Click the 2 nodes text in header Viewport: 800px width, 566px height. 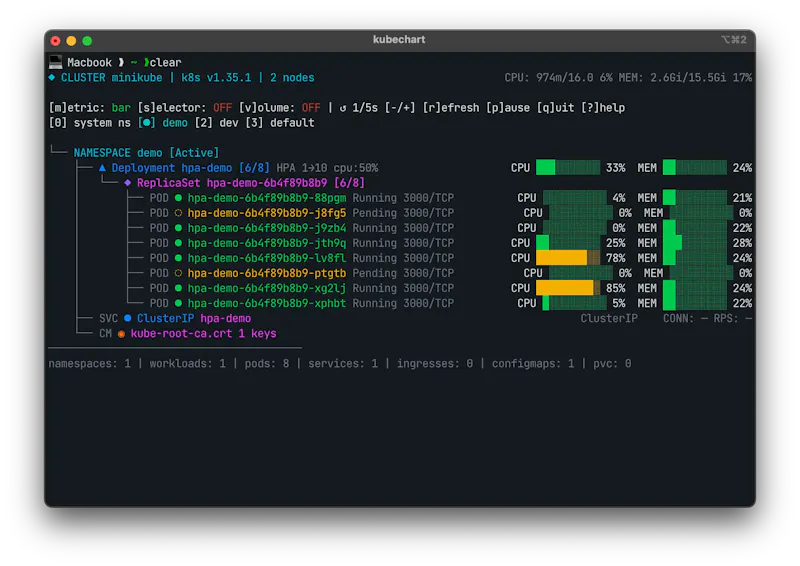point(292,78)
